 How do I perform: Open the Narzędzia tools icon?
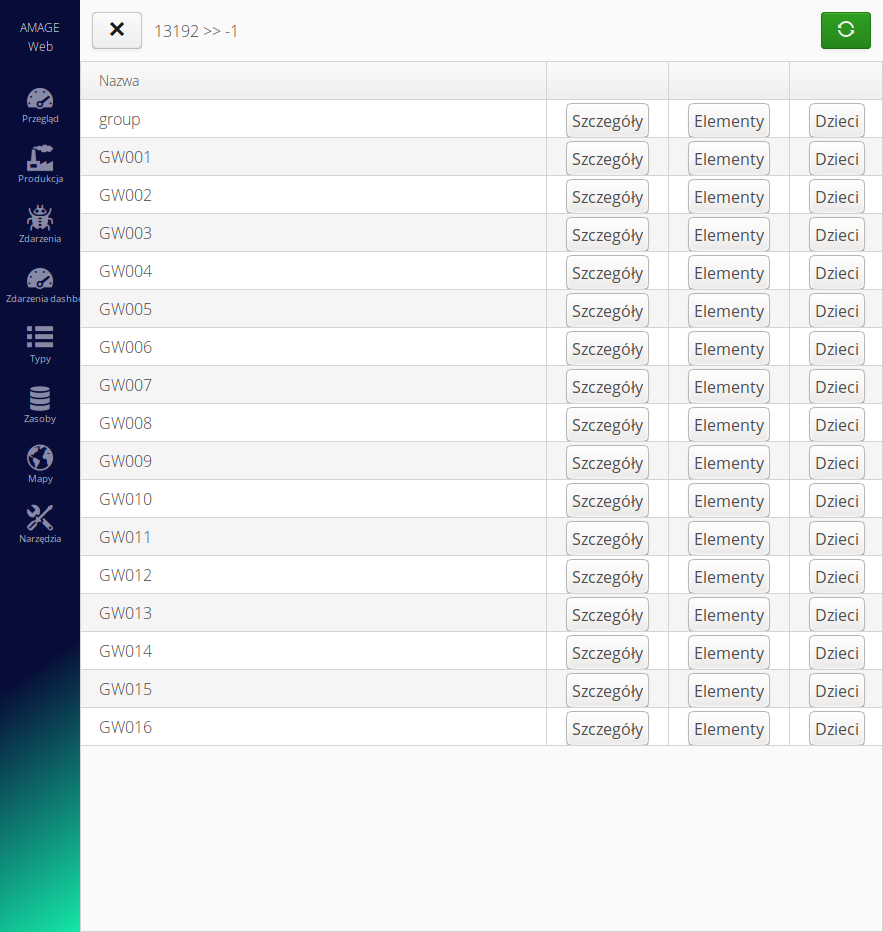point(40,519)
